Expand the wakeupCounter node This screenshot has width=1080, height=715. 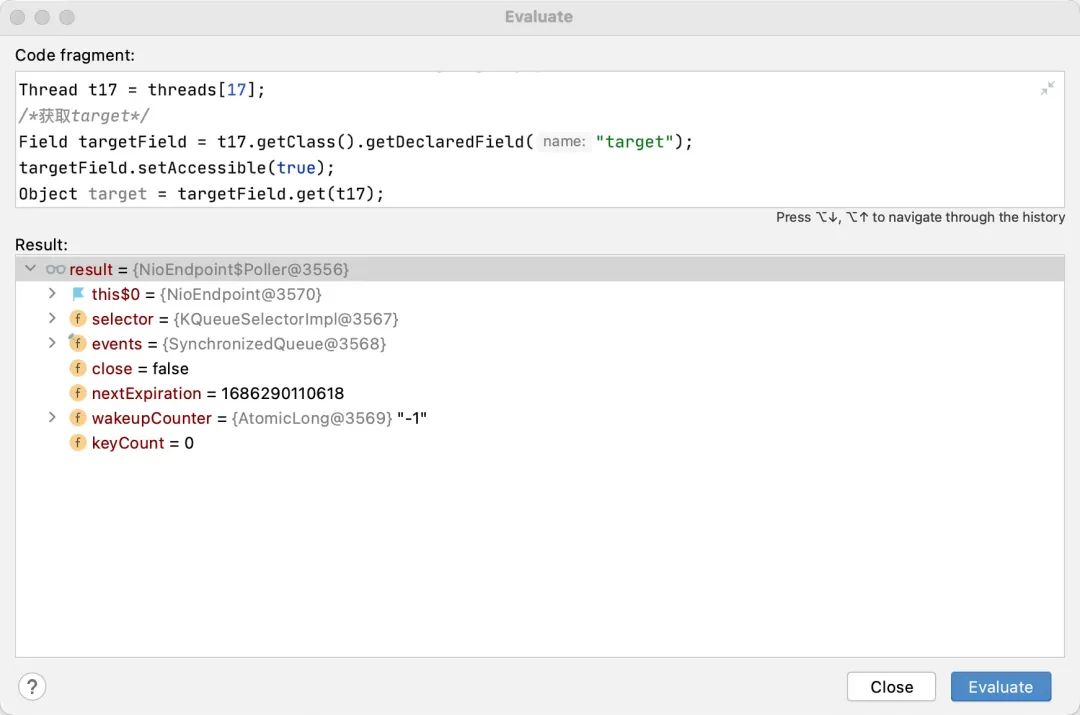[52, 418]
